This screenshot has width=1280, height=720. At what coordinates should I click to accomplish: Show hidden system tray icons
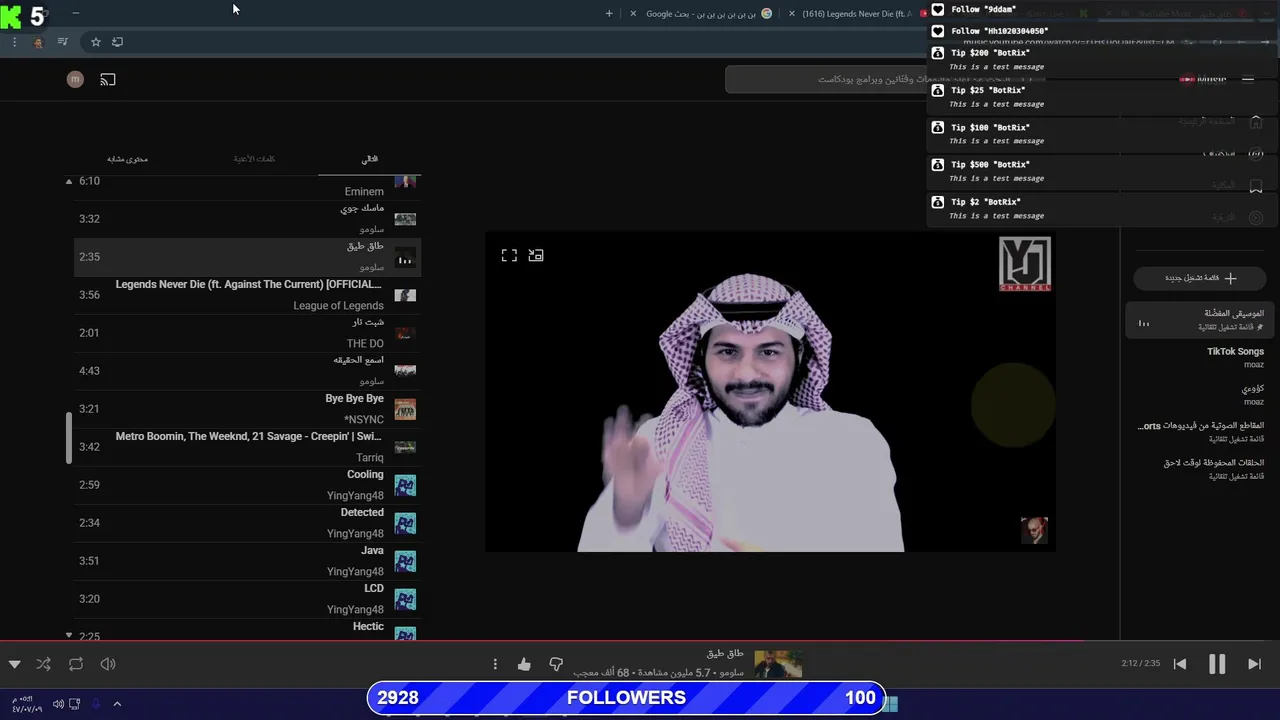pyautogui.click(x=117, y=704)
